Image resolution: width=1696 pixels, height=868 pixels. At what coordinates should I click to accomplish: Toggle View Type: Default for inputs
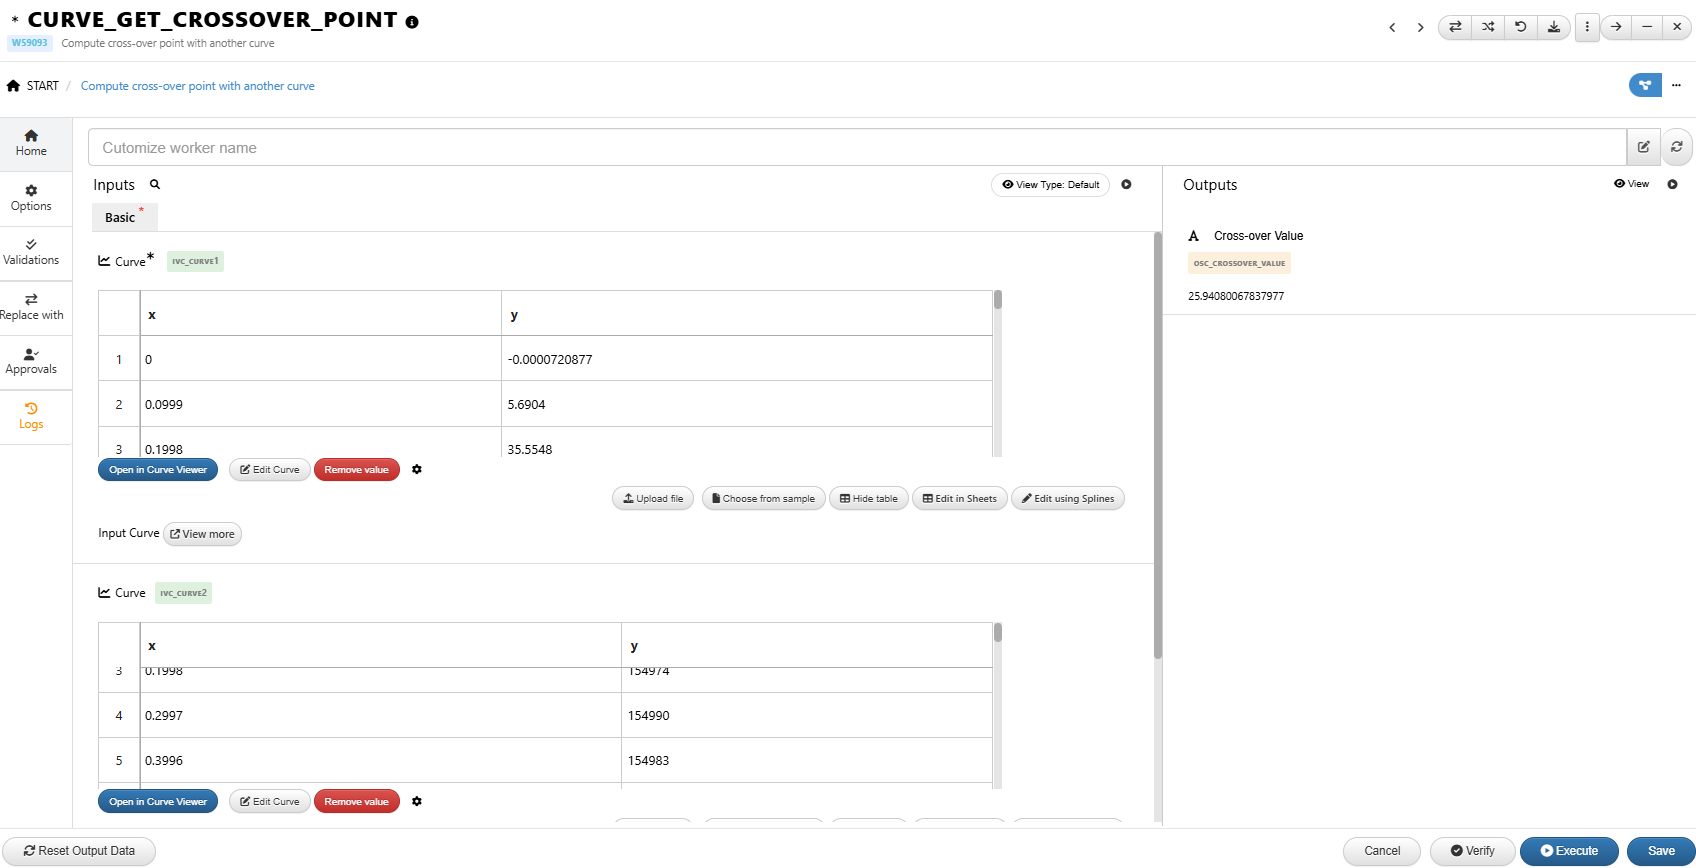pyautogui.click(x=1050, y=185)
